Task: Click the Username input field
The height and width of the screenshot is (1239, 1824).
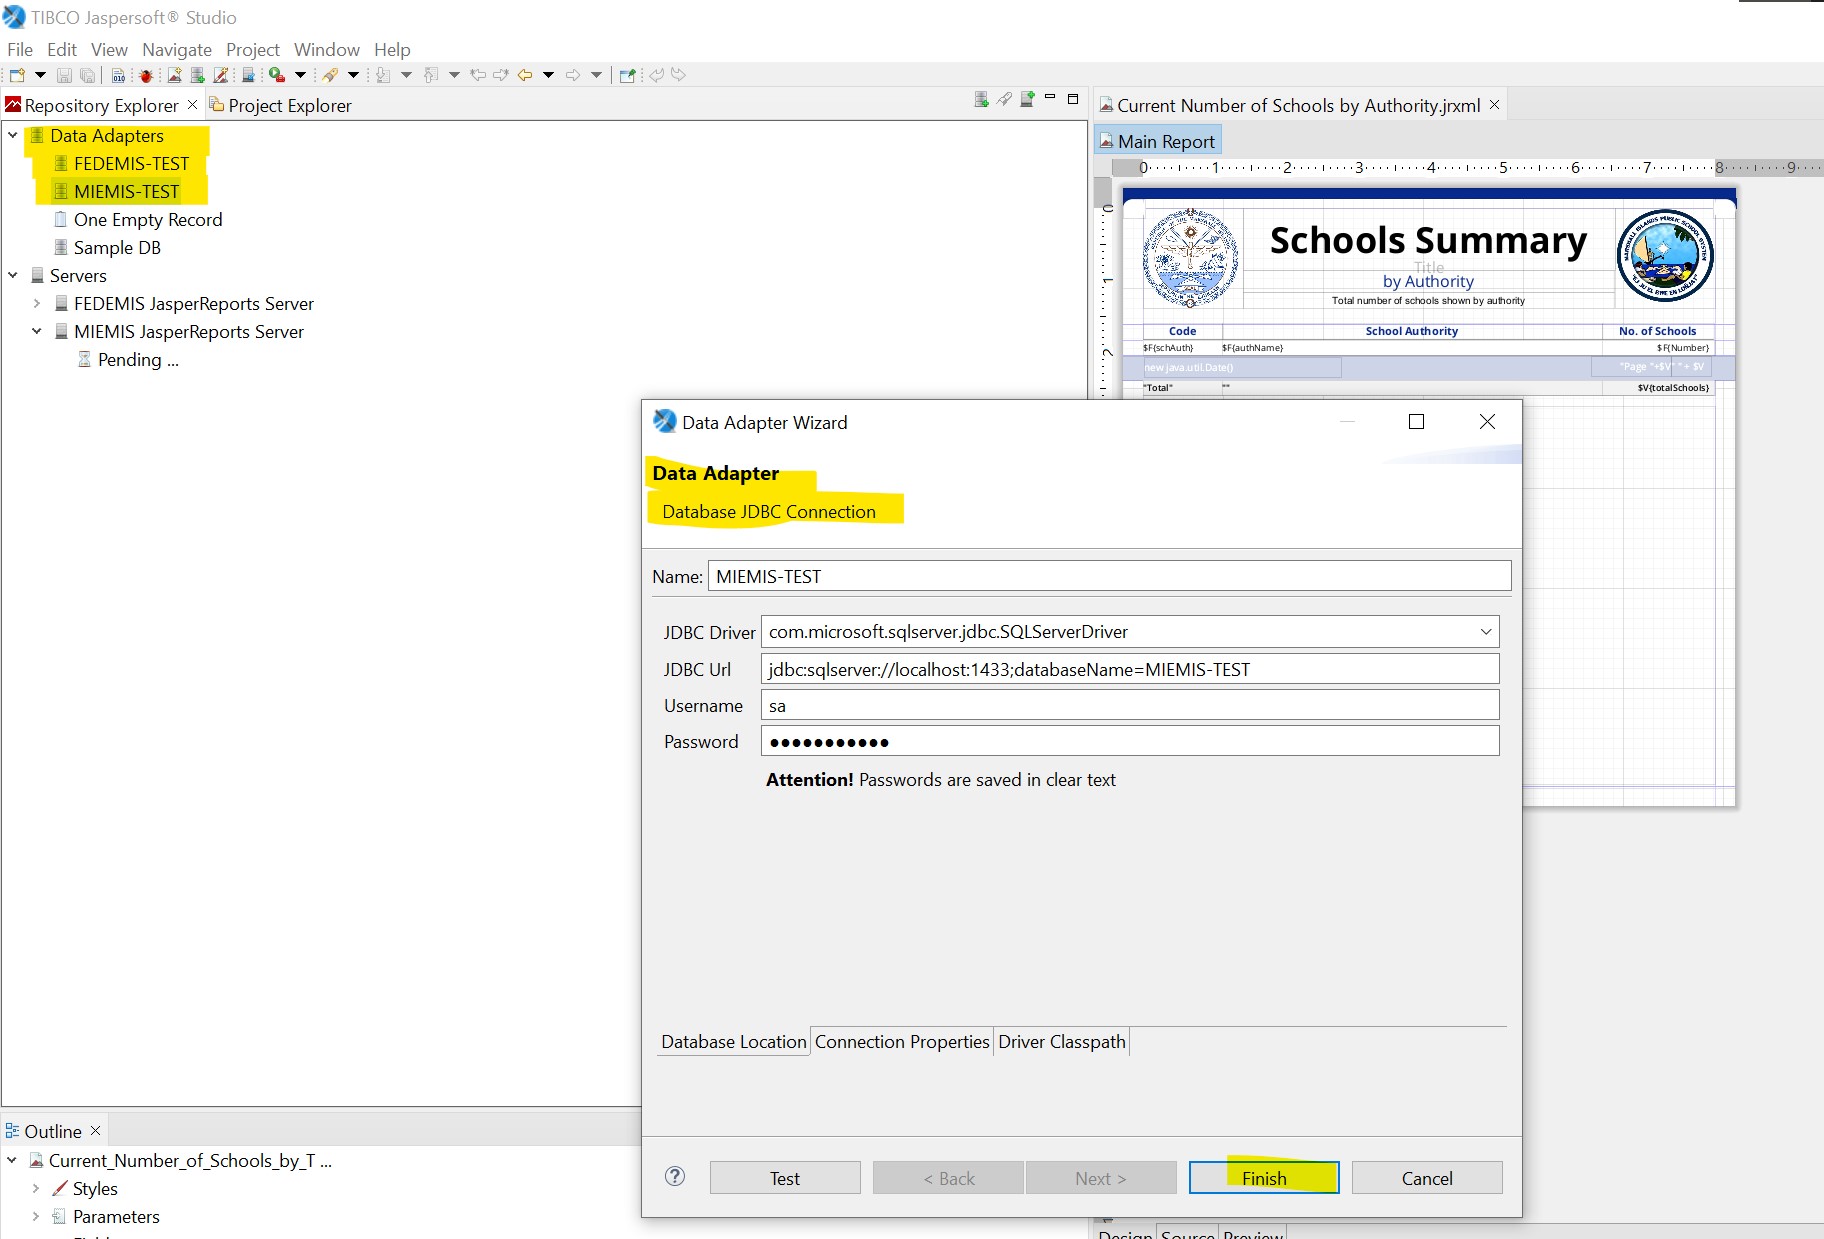Action: [x=1129, y=706]
